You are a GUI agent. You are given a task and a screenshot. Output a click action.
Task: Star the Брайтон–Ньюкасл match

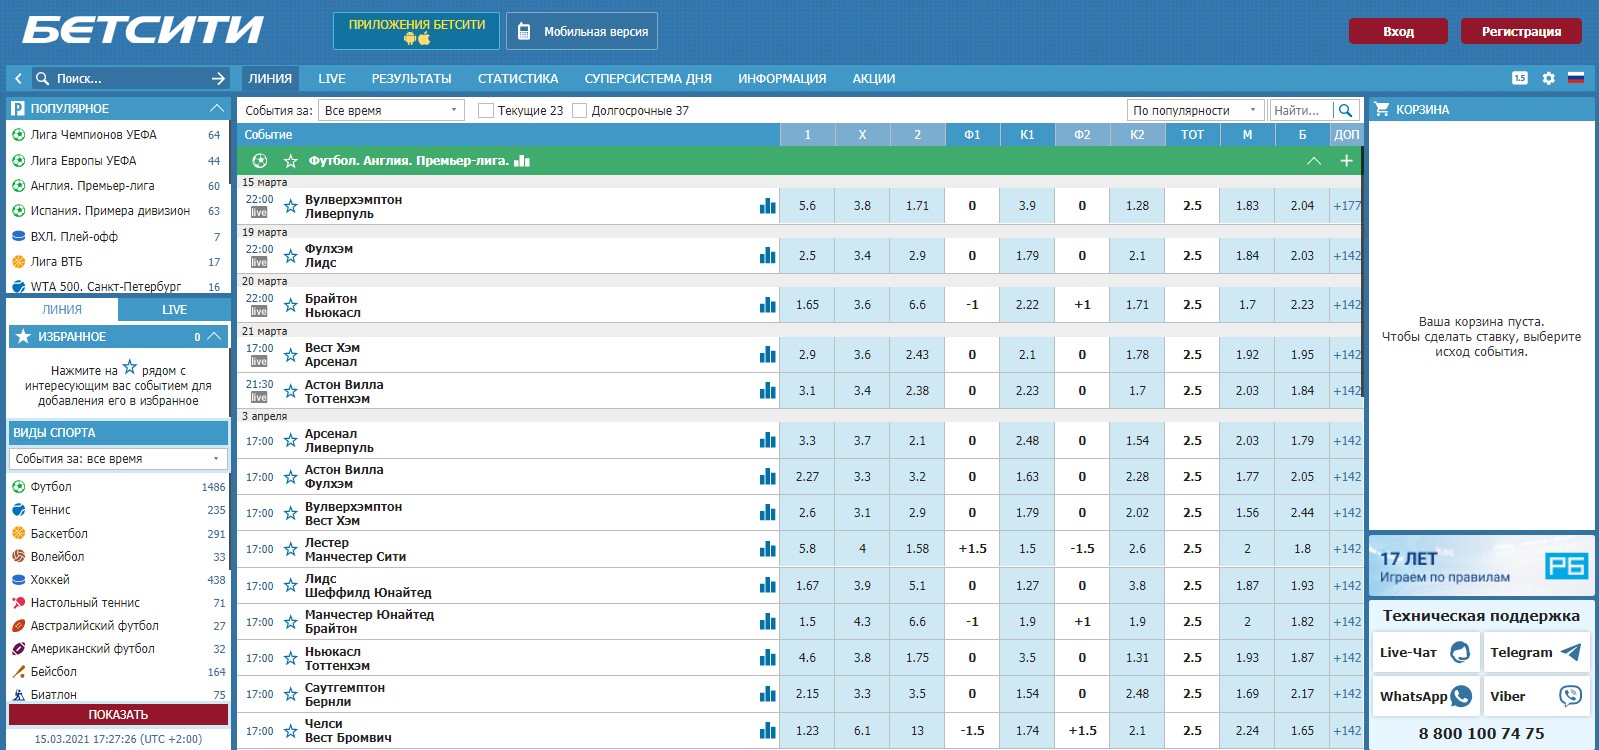(290, 305)
